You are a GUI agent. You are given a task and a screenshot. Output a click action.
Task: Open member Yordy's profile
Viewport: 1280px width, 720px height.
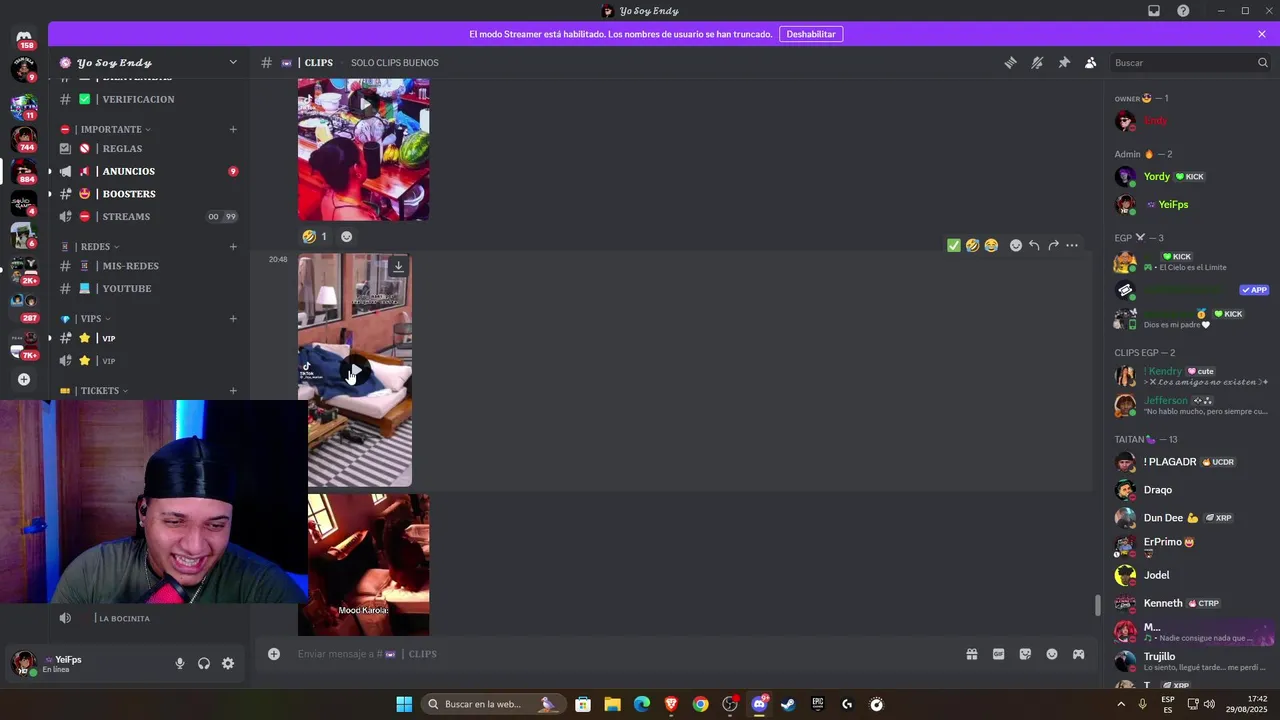1190,177
